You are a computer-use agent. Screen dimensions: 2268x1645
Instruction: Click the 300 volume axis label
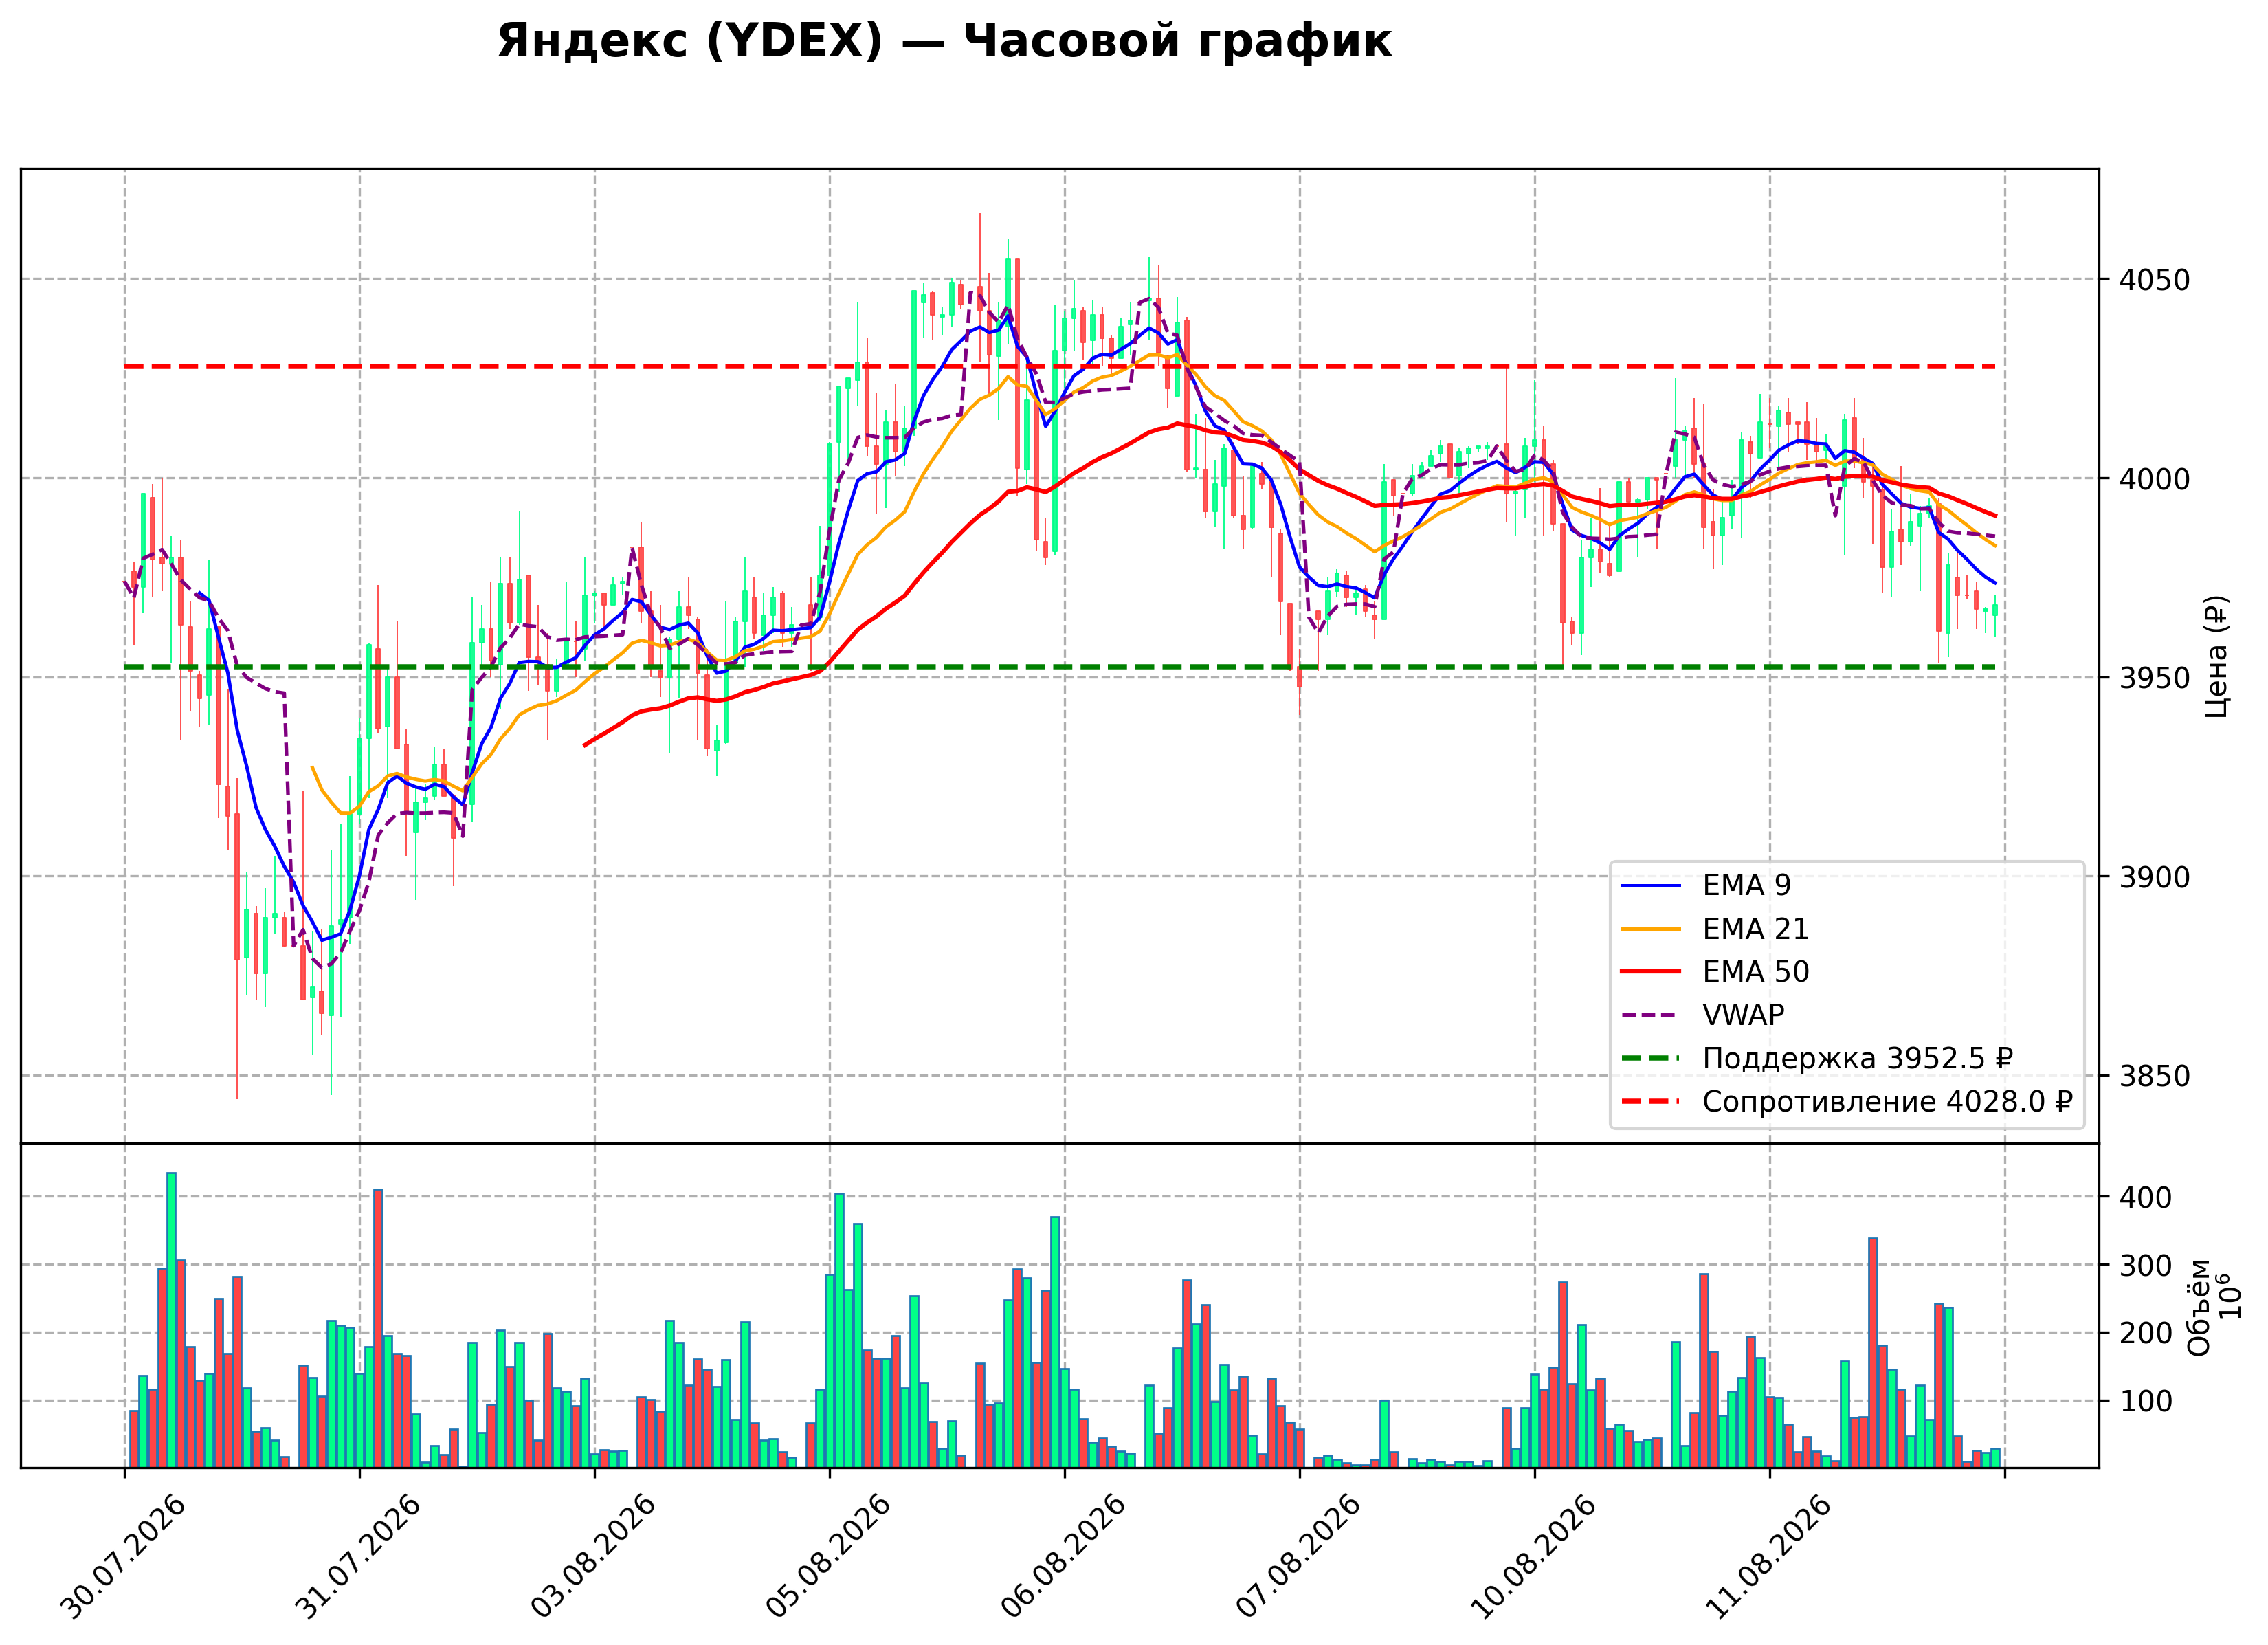click(2146, 1266)
